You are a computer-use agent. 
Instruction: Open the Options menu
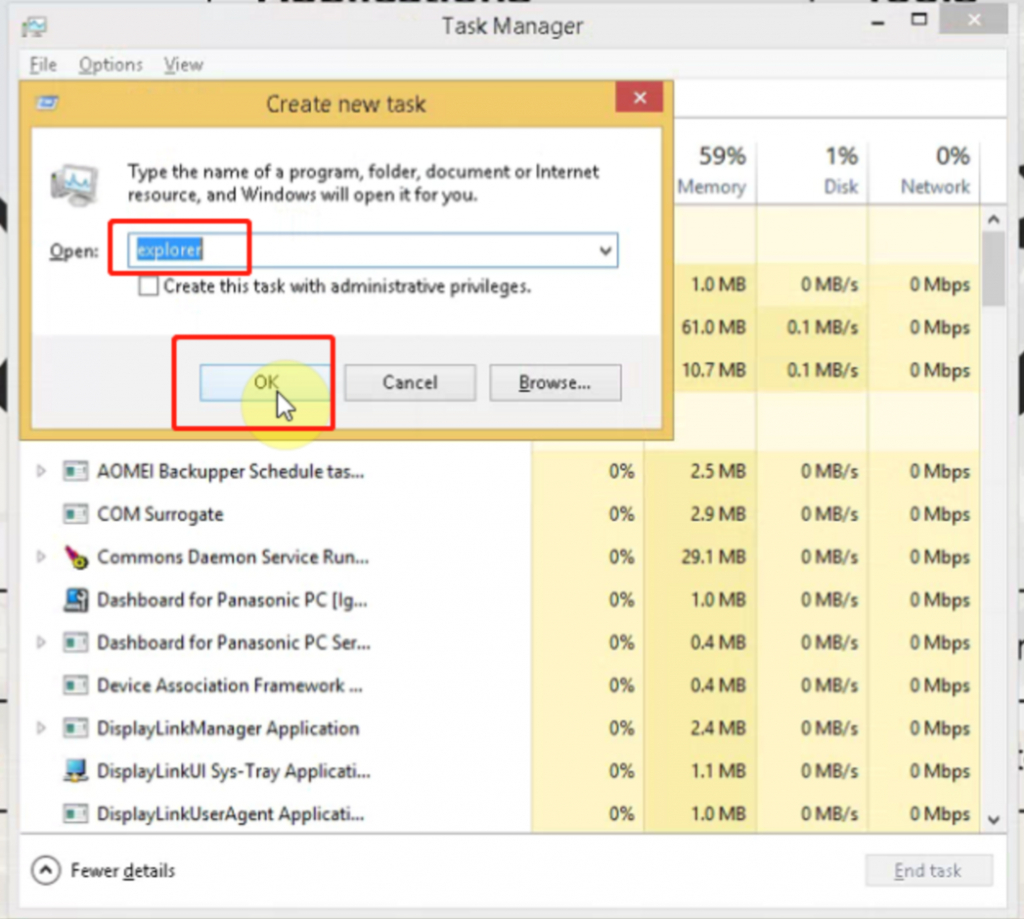point(111,65)
